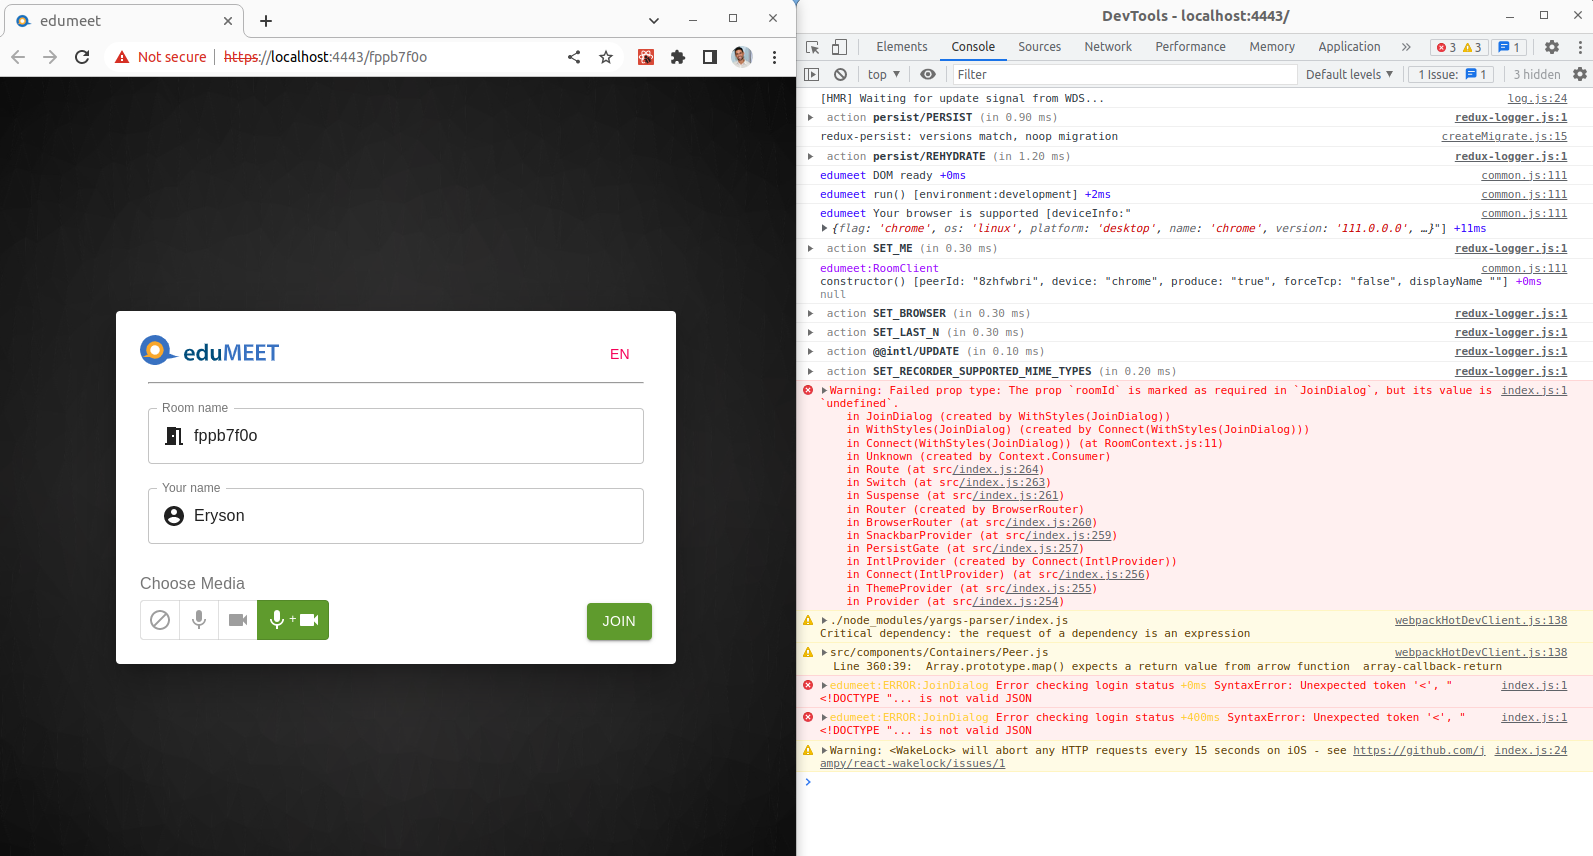
Task: Open the Chrome profile avatar
Action: coord(742,57)
